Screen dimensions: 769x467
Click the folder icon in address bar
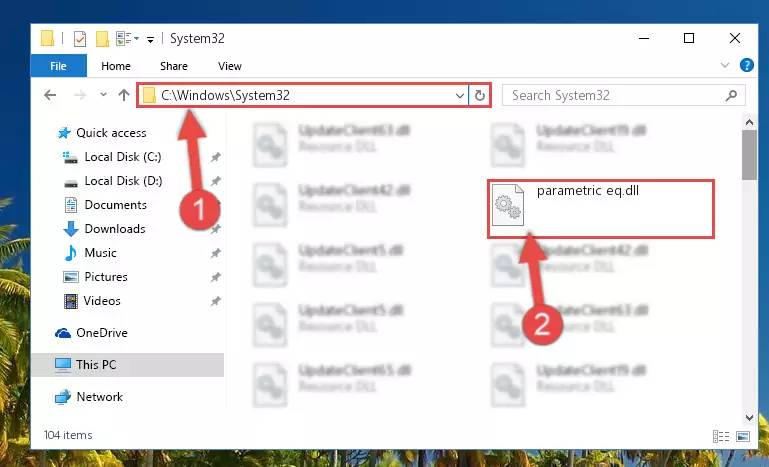coord(149,95)
